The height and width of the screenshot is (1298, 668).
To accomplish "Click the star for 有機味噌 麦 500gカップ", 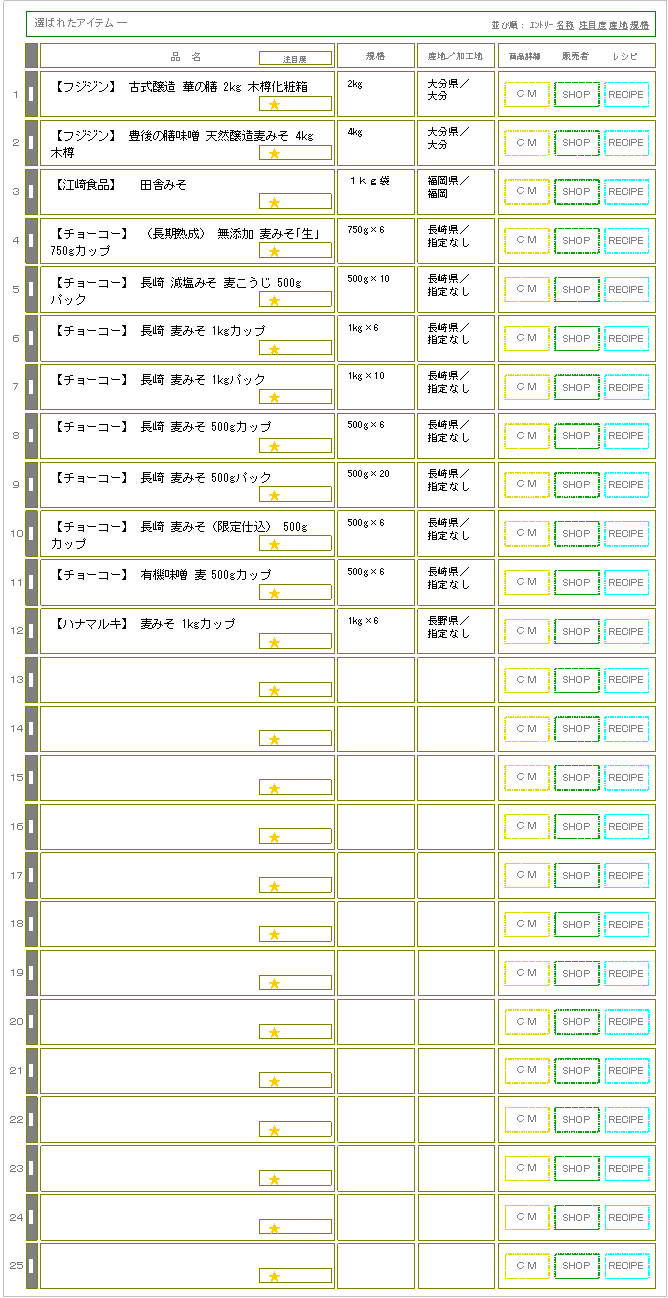I will tap(274, 593).
